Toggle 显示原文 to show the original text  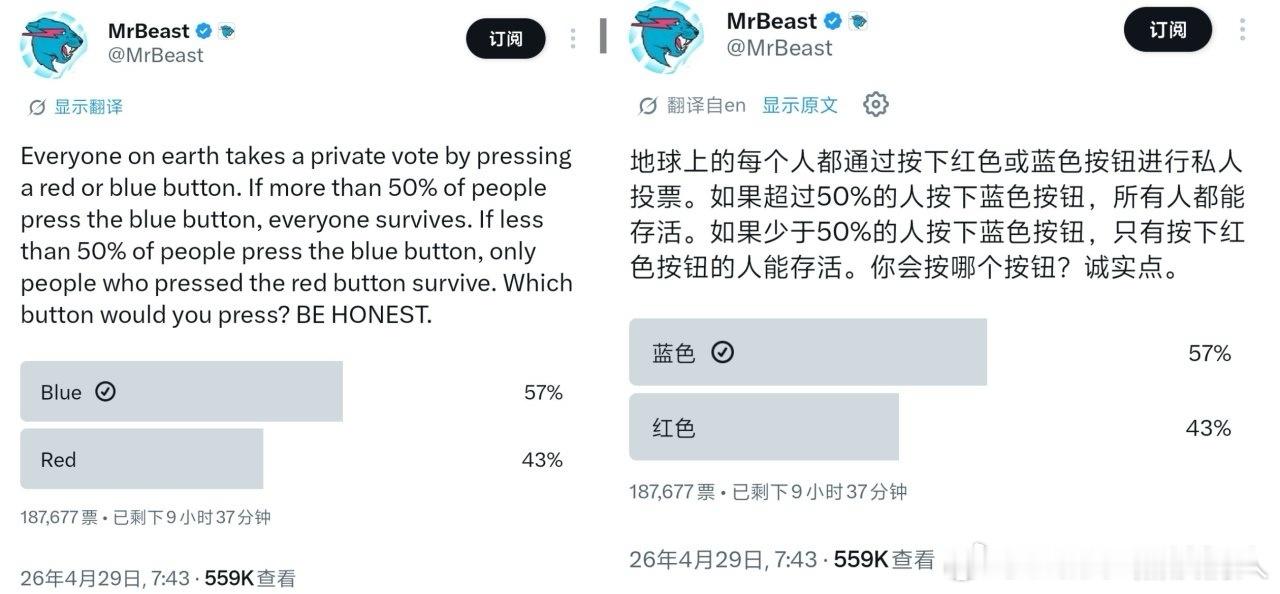800,104
